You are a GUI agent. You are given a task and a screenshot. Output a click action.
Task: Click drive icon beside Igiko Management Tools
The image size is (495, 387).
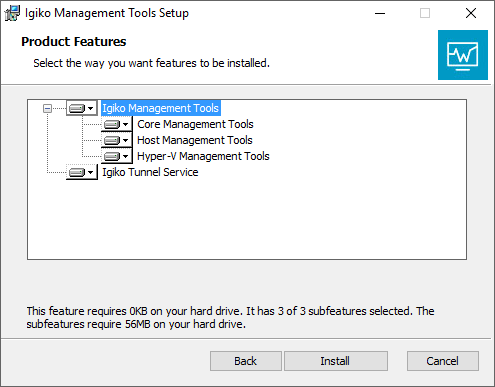[77, 108]
